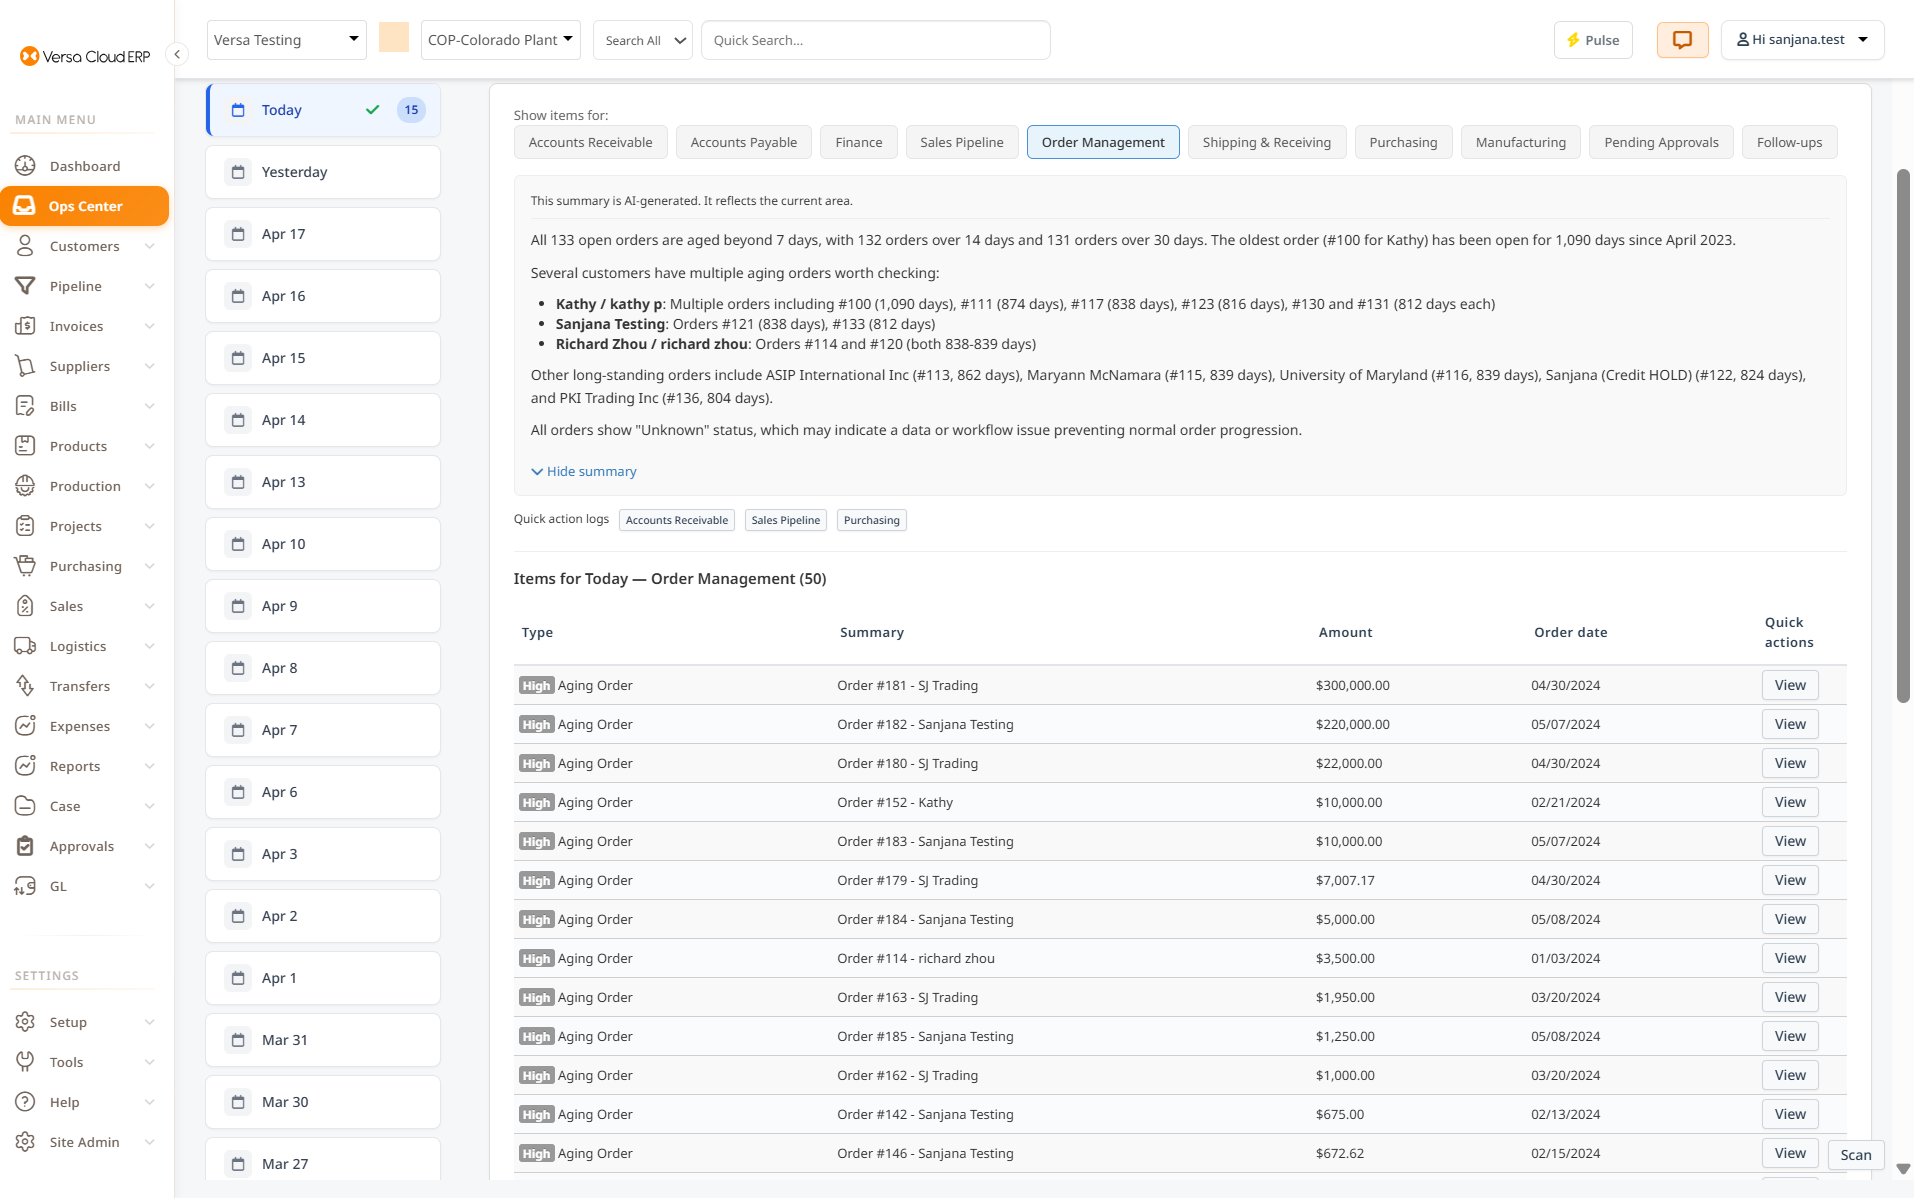The height and width of the screenshot is (1198, 1914).
Task: Click the Scan button
Action: pyautogui.click(x=1856, y=1155)
